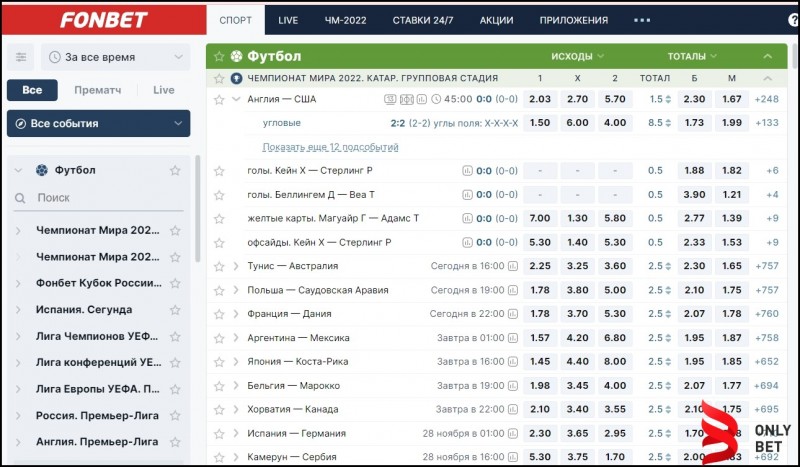Image resolution: width=800 pixels, height=467 pixels.
Task: Open statistics icon for Аргентина — Мексика
Action: [x=513, y=338]
